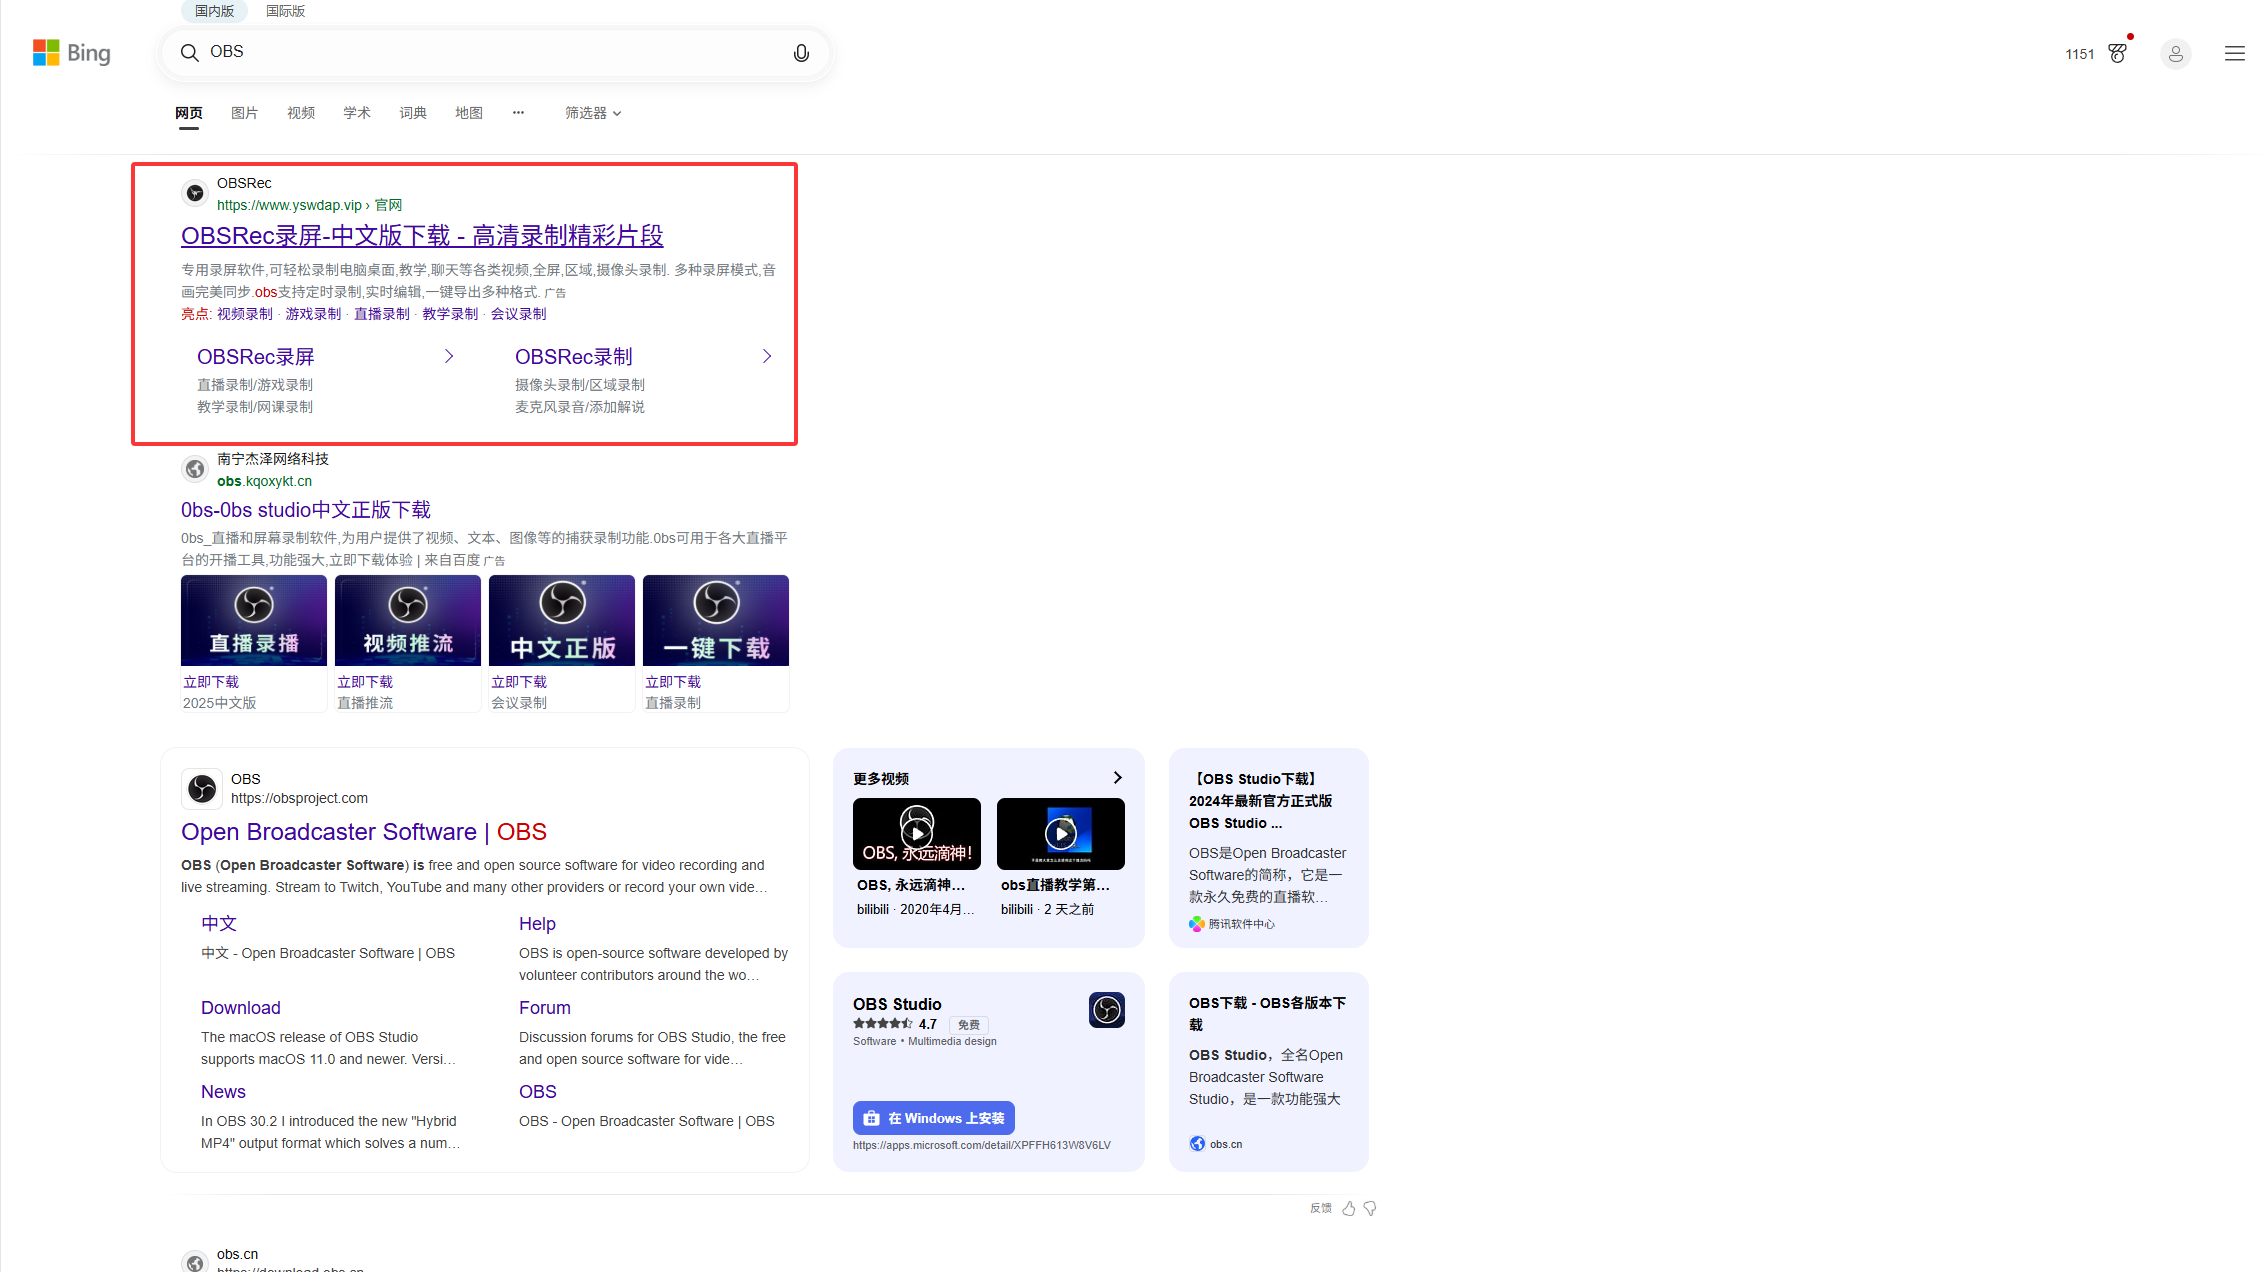Viewport: 2263px width, 1272px height.
Task: Click the 中文正版 ad thumbnail
Action: (x=562, y=620)
